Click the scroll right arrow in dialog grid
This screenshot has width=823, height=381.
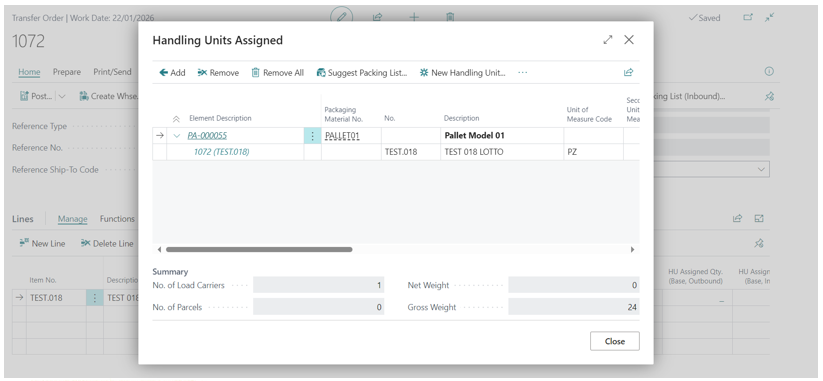tap(632, 250)
